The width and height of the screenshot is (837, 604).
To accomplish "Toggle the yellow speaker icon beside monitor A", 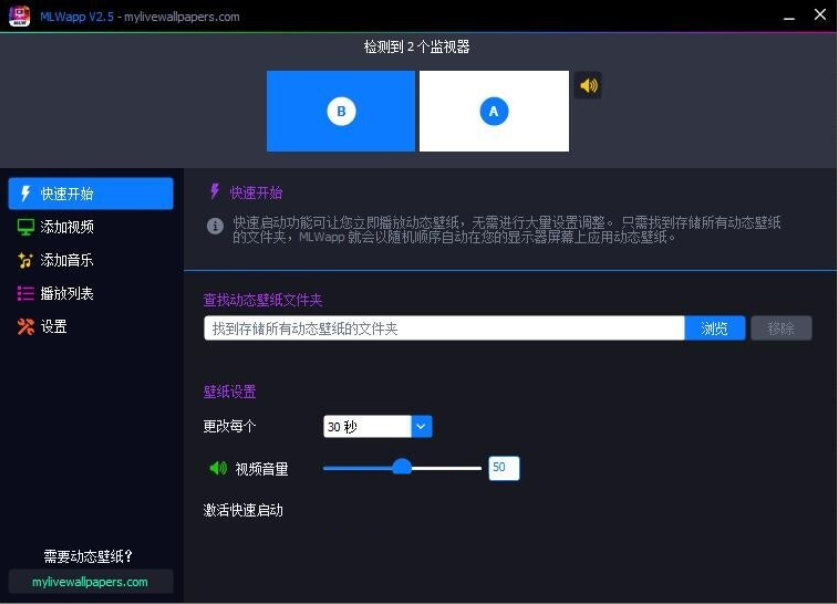I will pos(588,86).
